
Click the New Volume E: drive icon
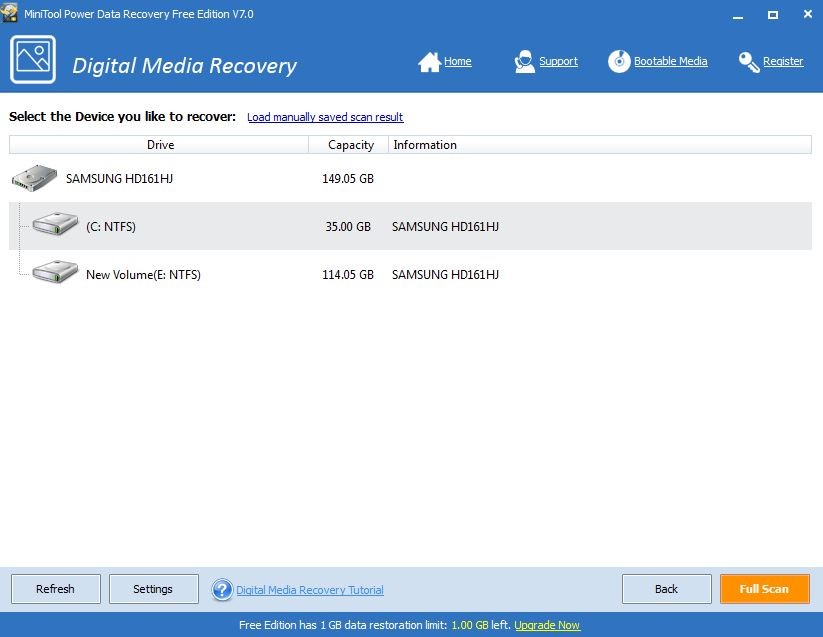coord(55,272)
